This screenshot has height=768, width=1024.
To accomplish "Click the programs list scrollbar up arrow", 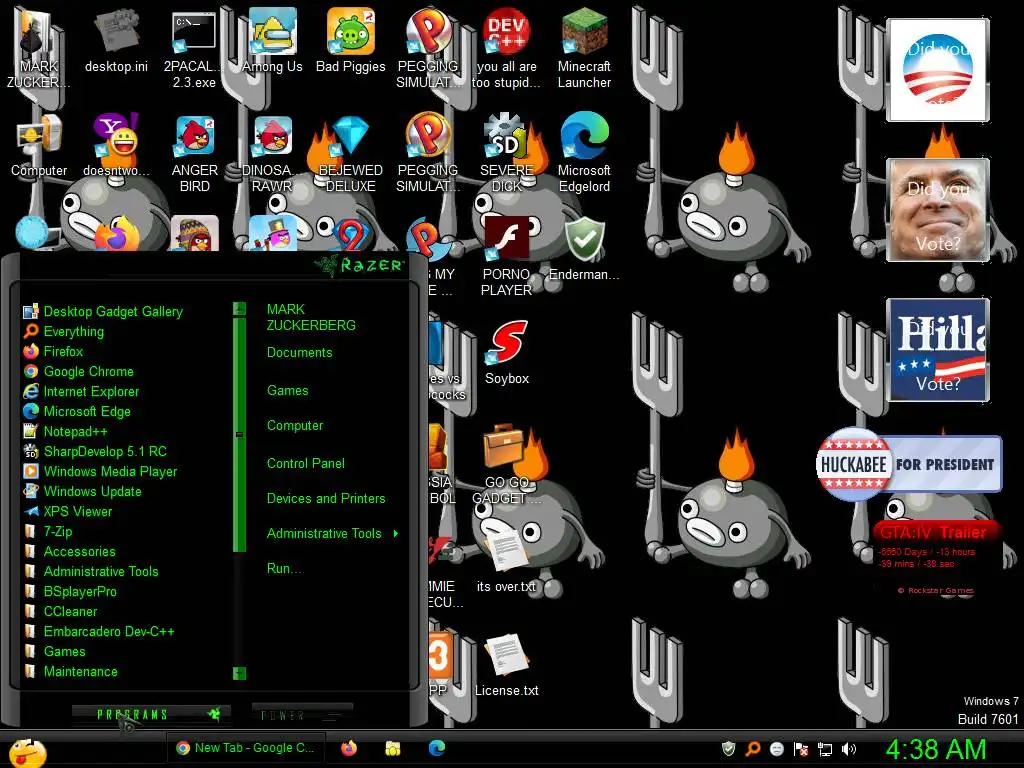I will (240, 308).
